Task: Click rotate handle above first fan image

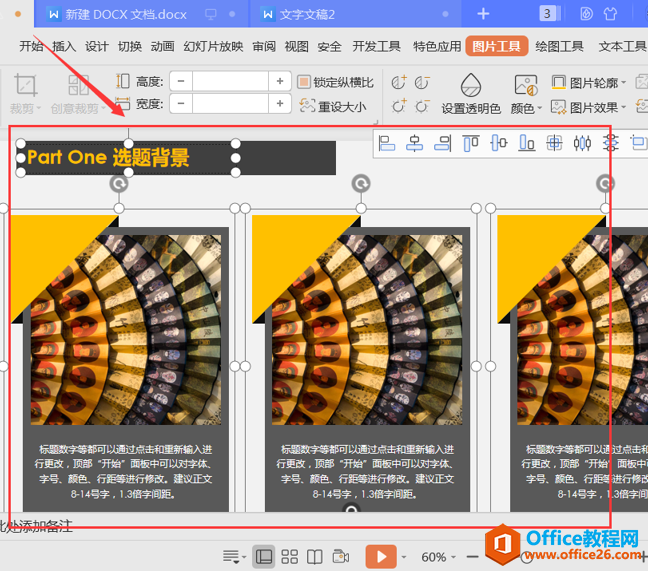Action: pyautogui.click(x=119, y=184)
